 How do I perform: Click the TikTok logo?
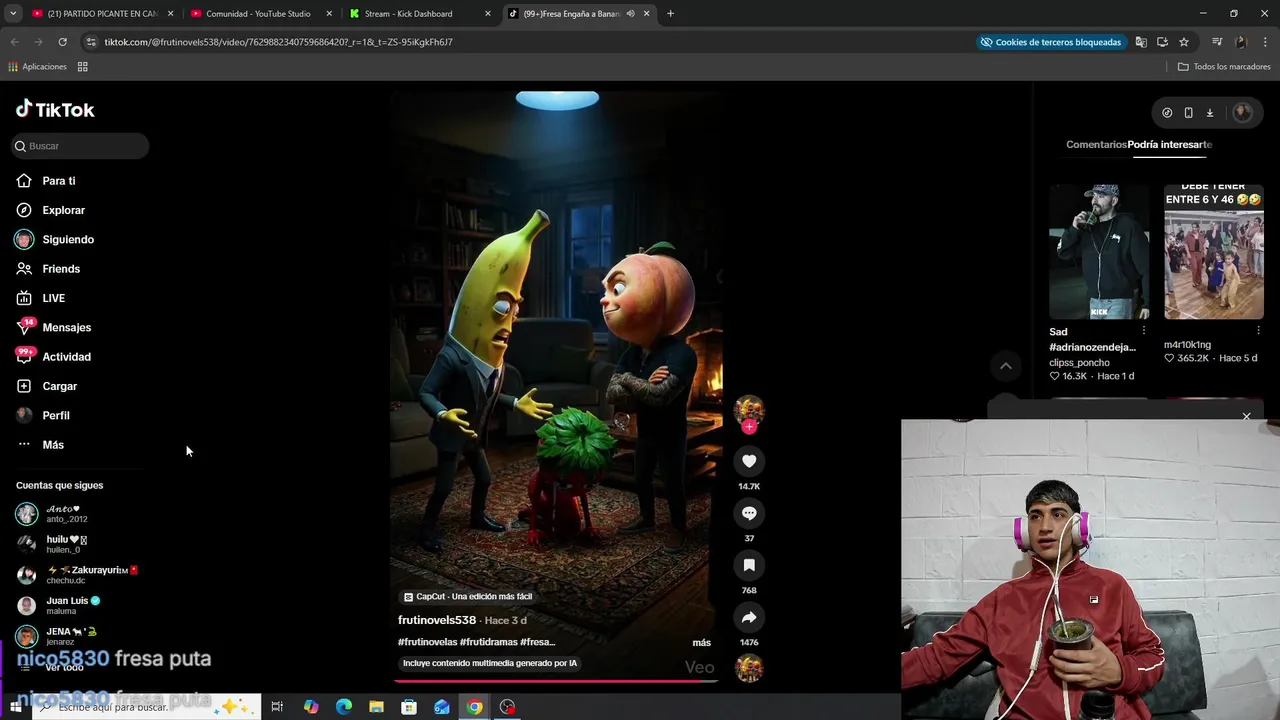[55, 110]
